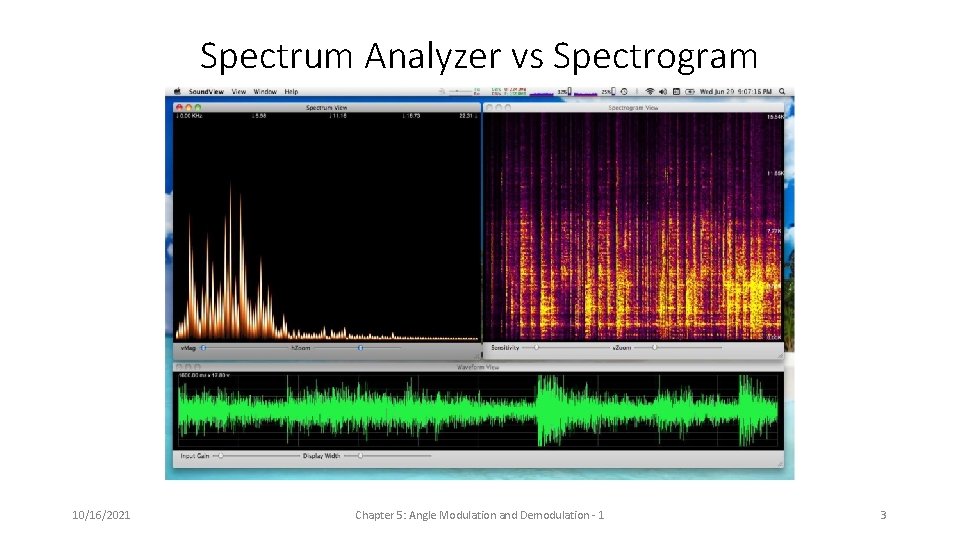This screenshot has width=960, height=540.
Task: Click the slide page number 3
Action: tap(883, 515)
